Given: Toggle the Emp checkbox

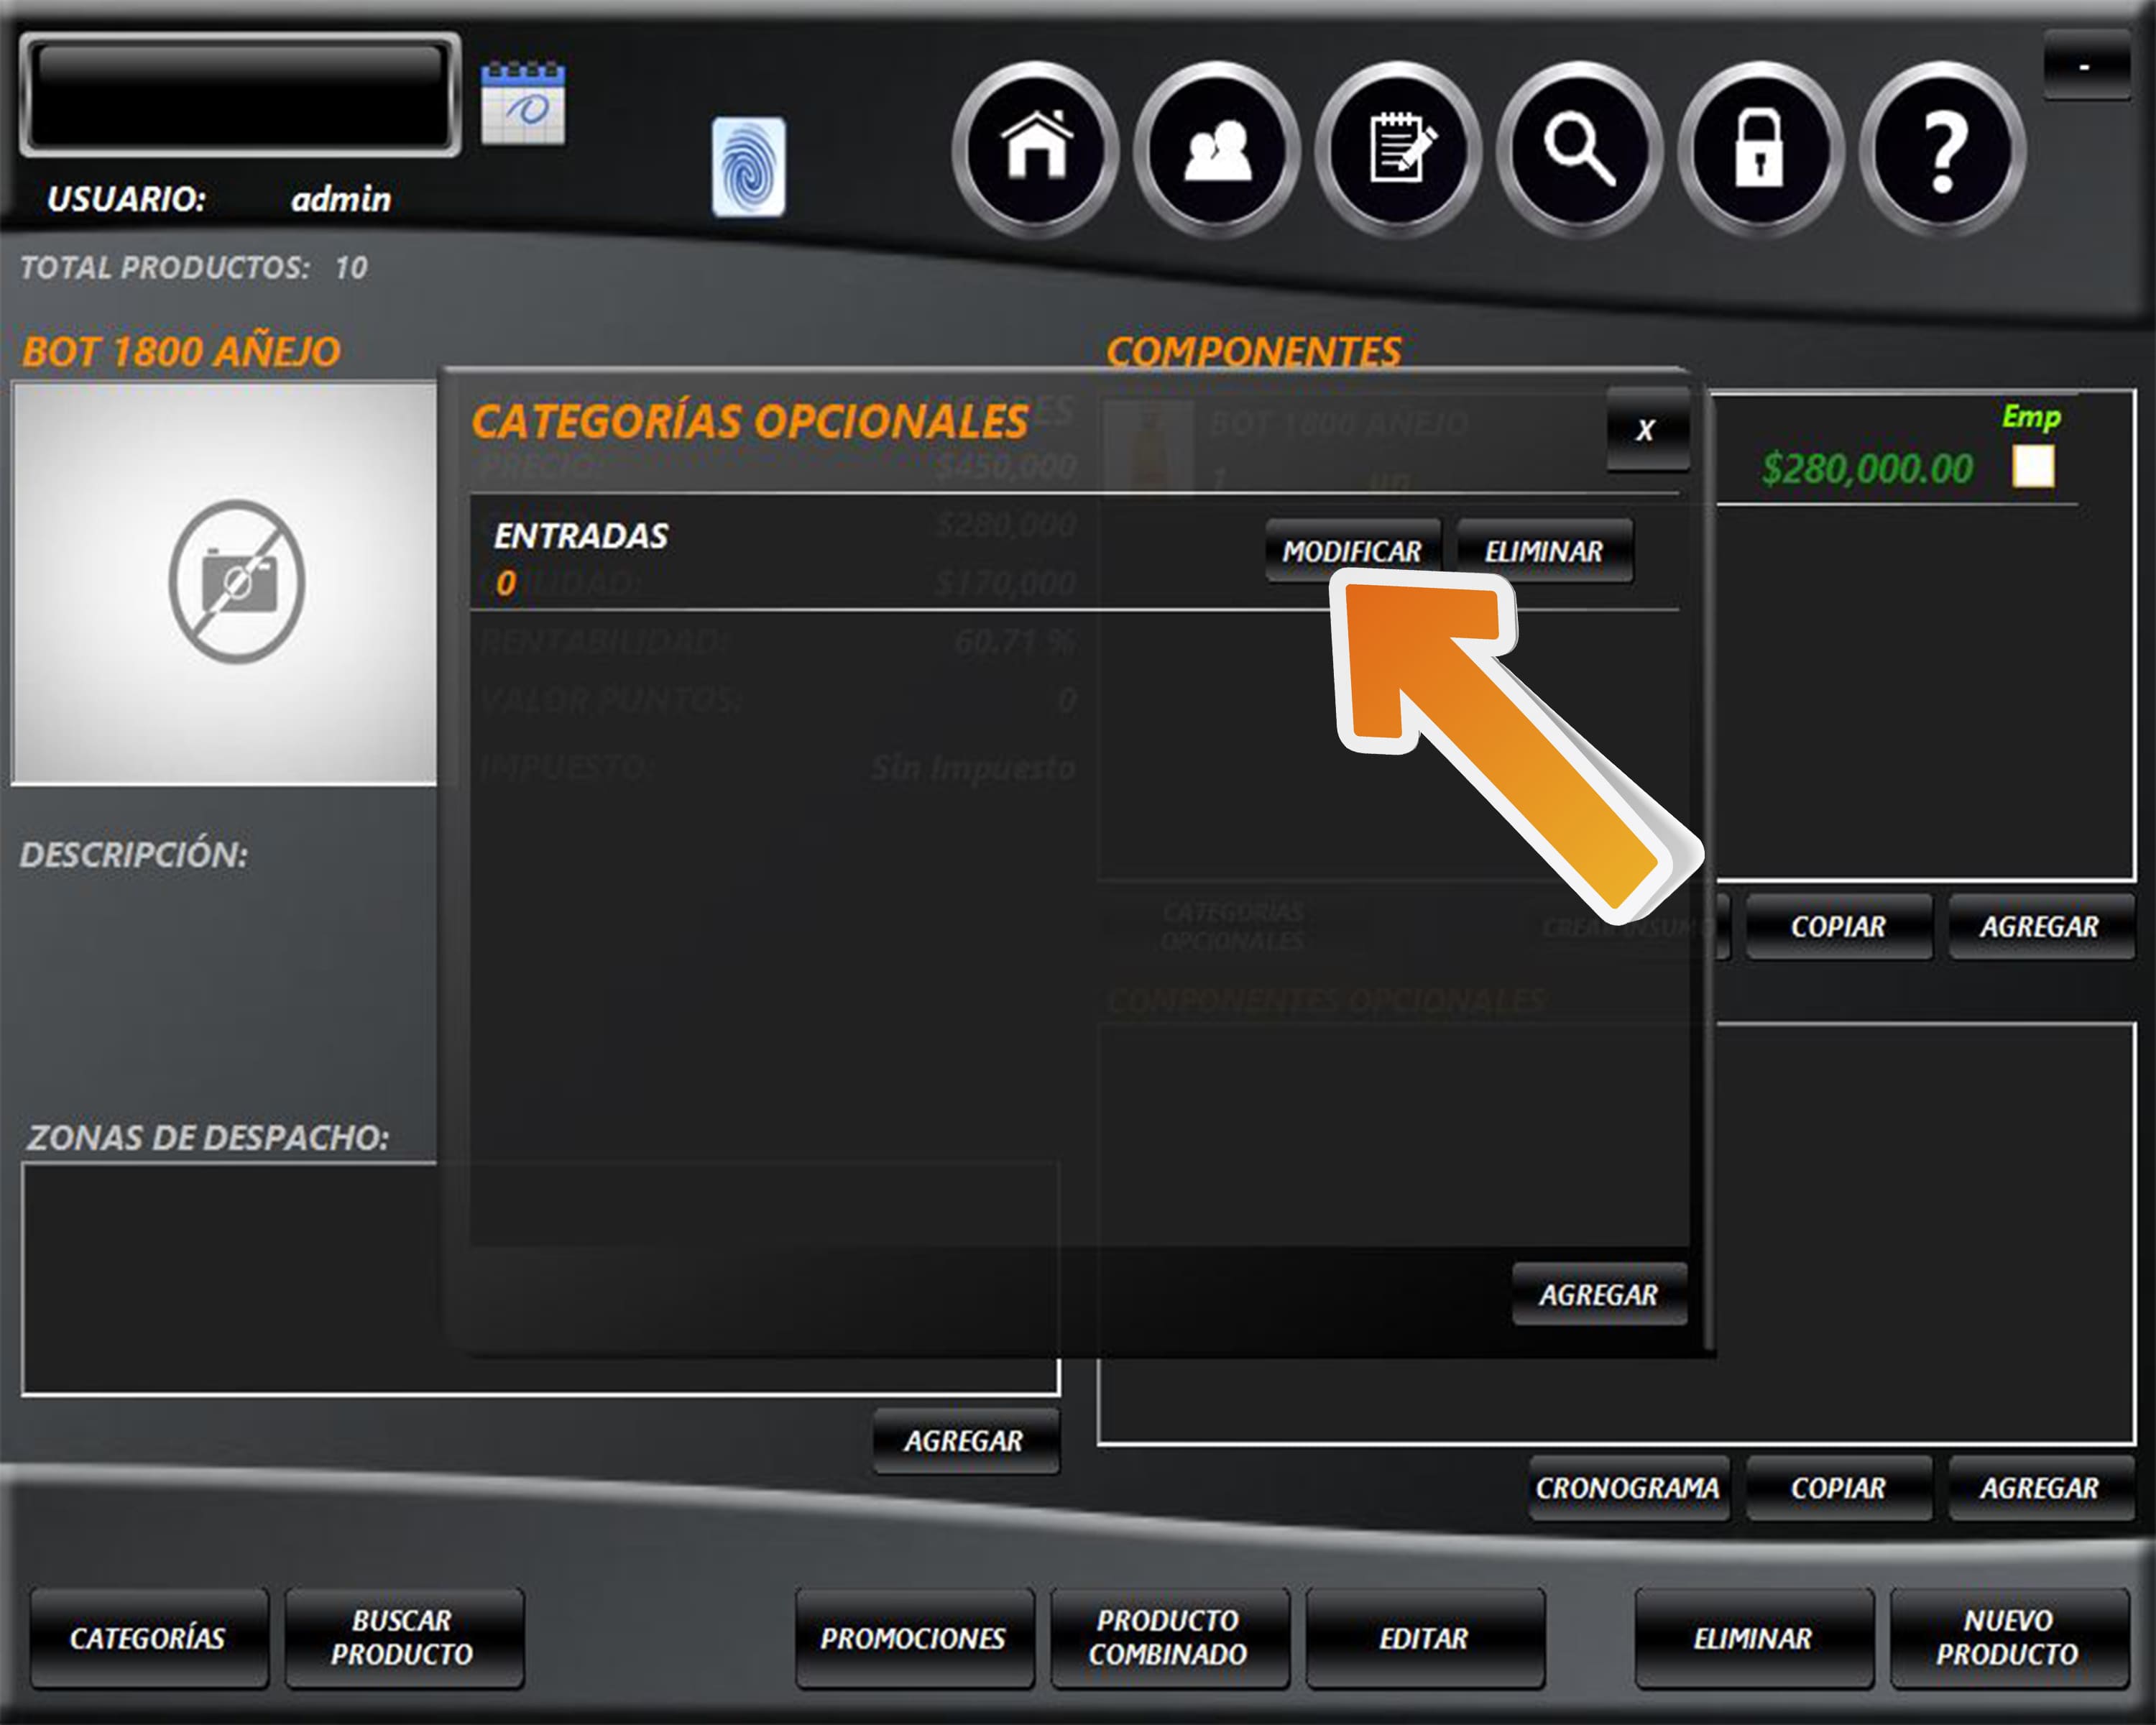Looking at the screenshot, I should 2033,467.
